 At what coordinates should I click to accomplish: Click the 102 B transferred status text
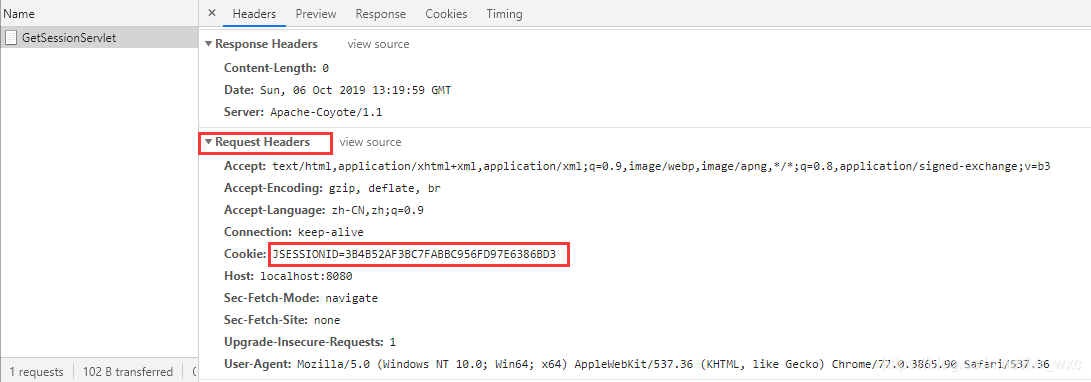click(x=128, y=372)
